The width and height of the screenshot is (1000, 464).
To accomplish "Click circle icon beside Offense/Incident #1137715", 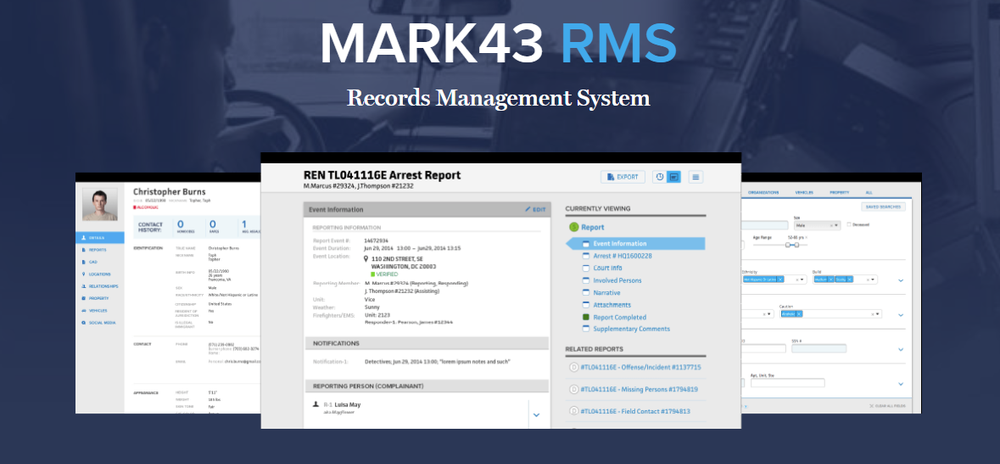I will point(573,367).
